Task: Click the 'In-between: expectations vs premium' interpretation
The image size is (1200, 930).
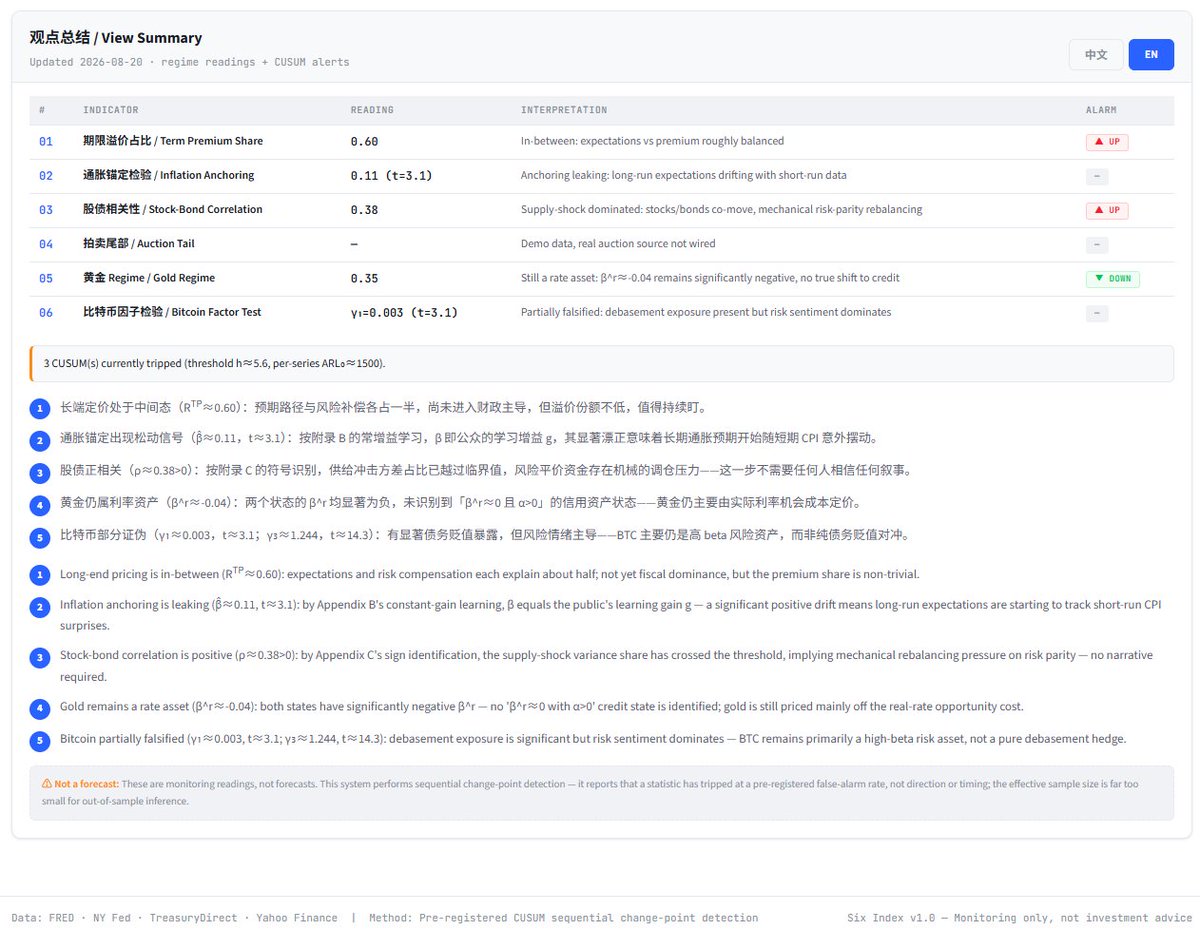Action: tap(652, 142)
